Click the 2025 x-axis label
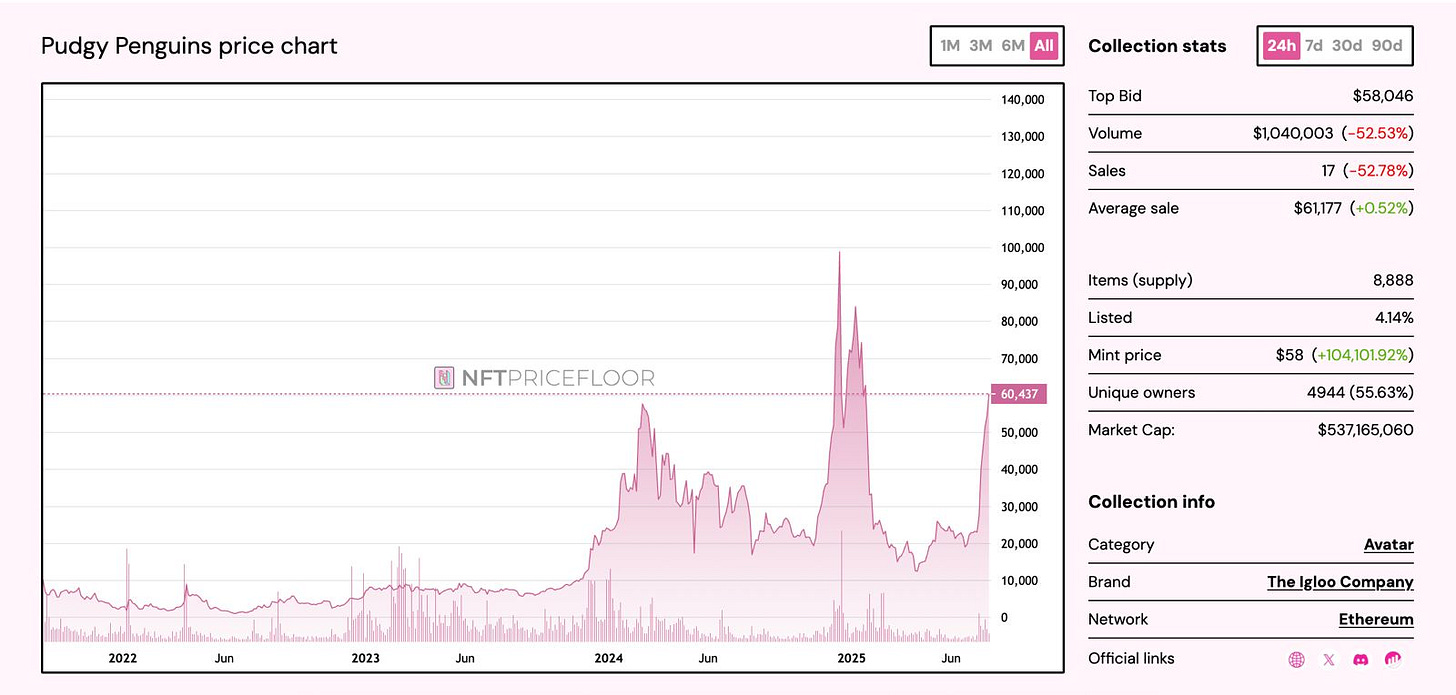 tap(851, 658)
